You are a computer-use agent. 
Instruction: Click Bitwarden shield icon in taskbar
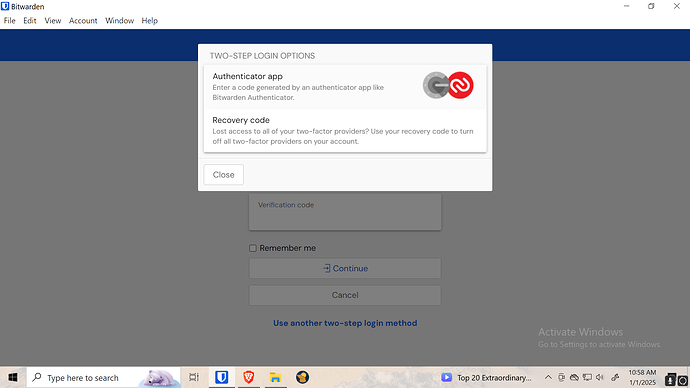pyautogui.click(x=221, y=377)
